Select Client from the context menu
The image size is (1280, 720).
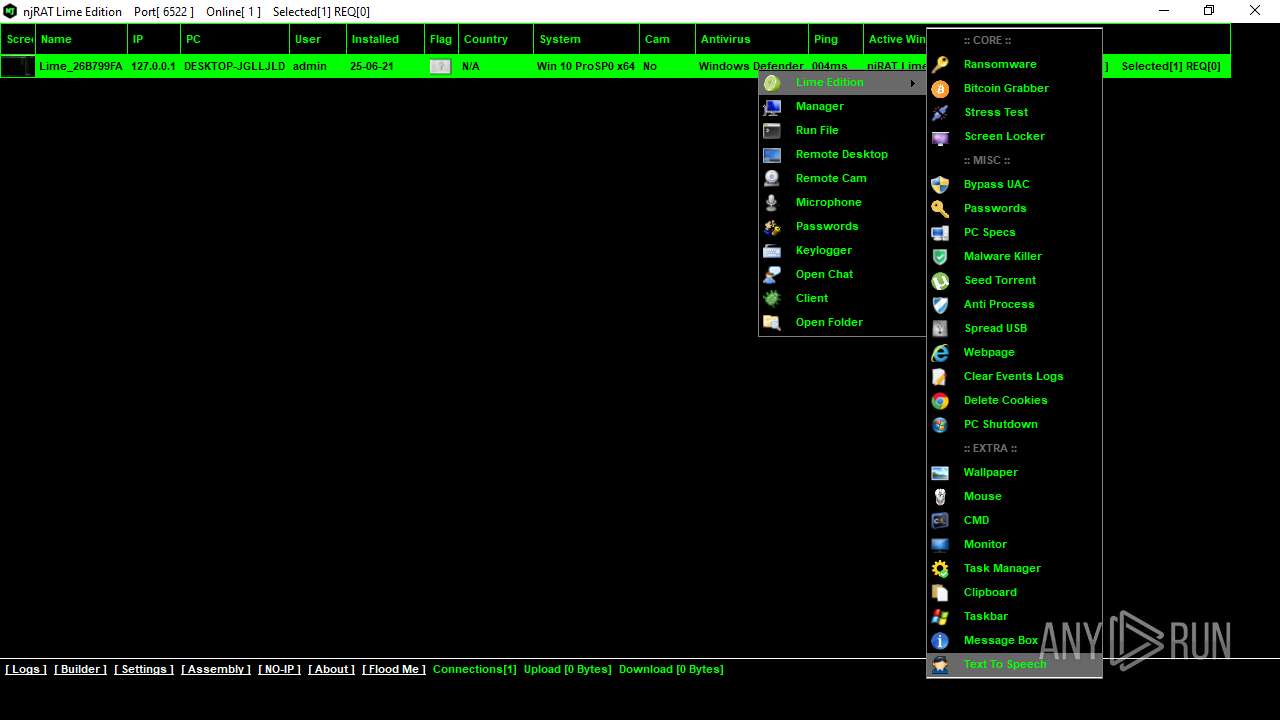842,298
